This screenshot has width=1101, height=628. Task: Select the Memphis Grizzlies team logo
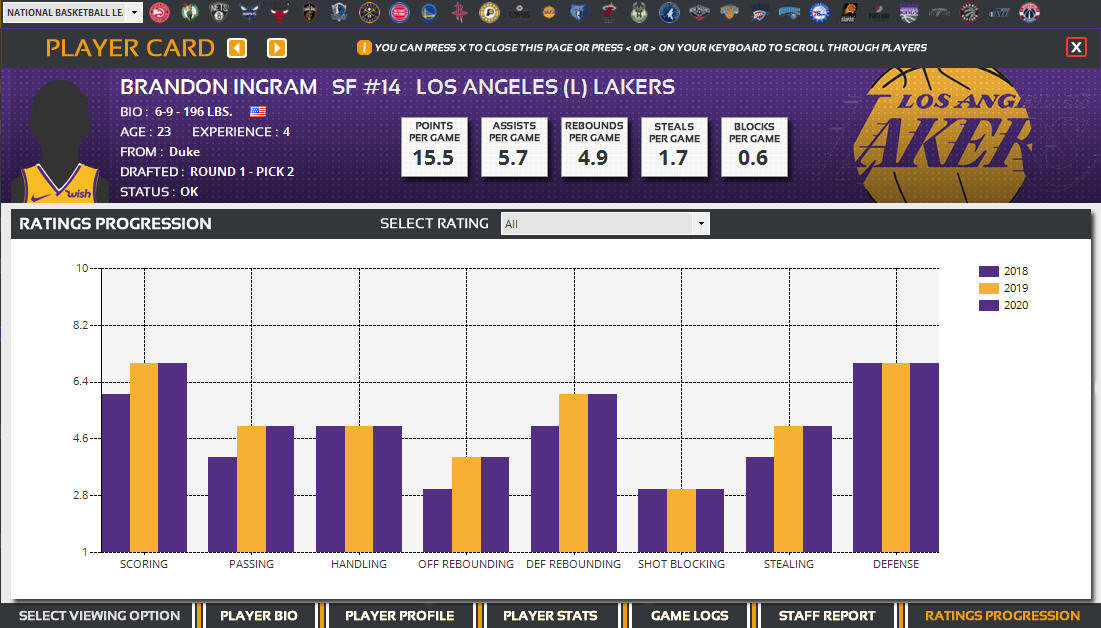[579, 12]
